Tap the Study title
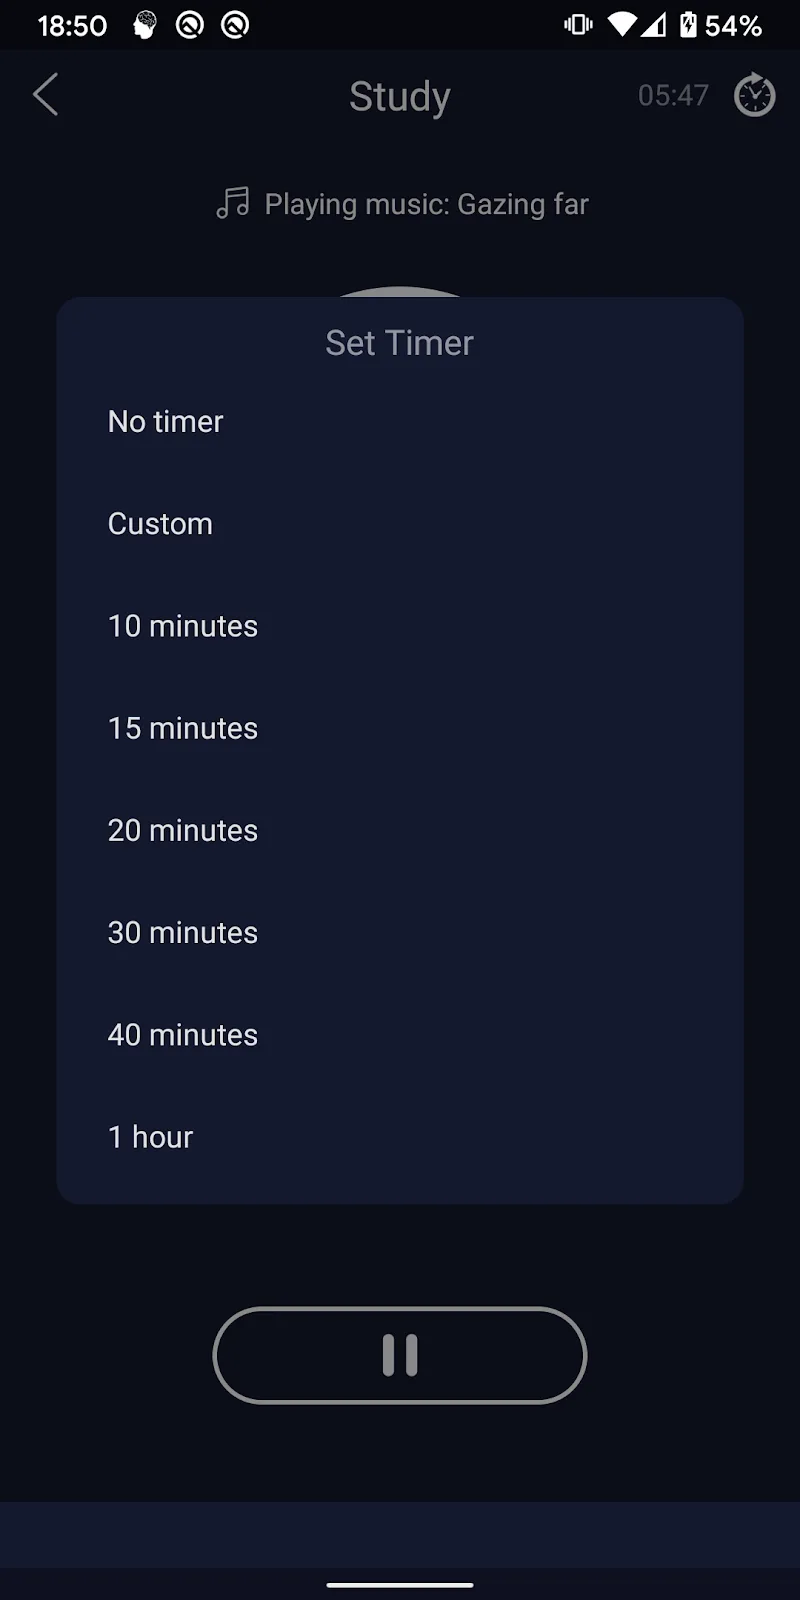 tap(400, 97)
